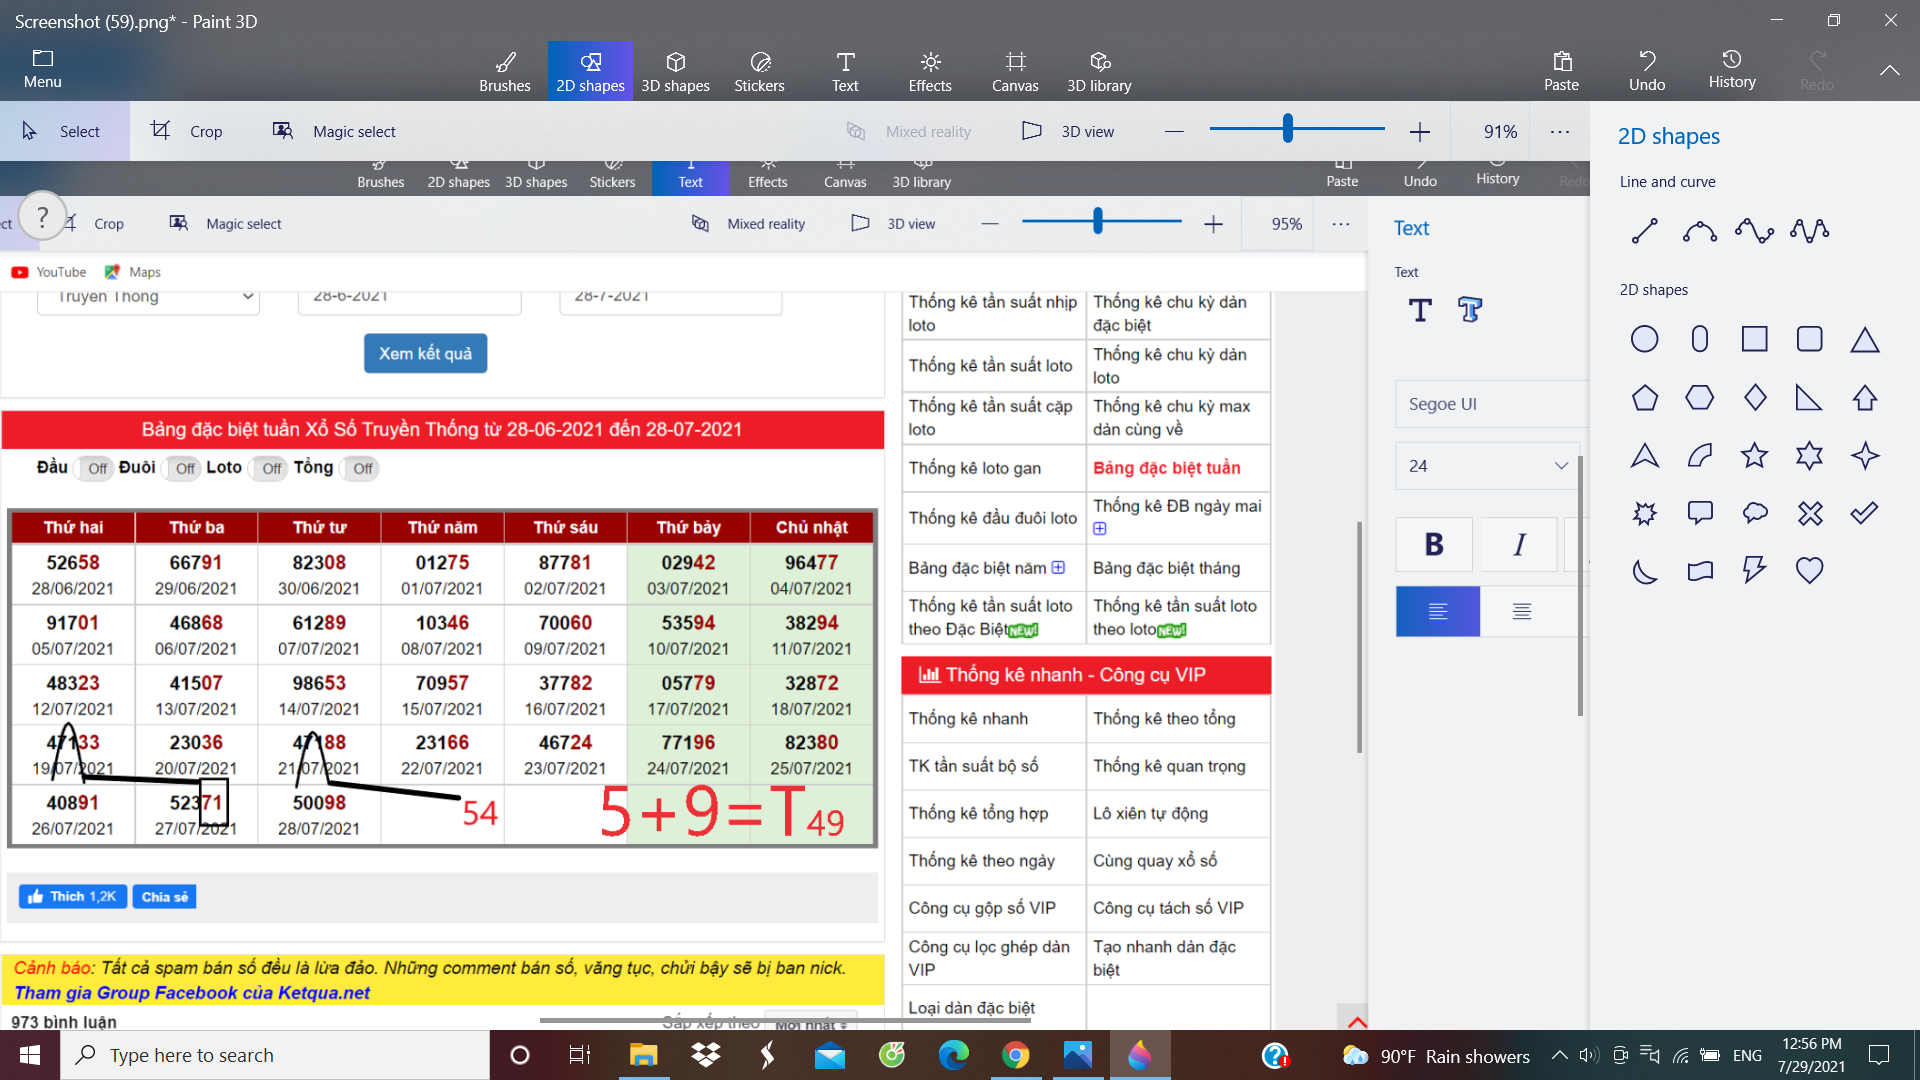Click the zoom in plus button
The image size is (1920, 1080).
point(1419,131)
